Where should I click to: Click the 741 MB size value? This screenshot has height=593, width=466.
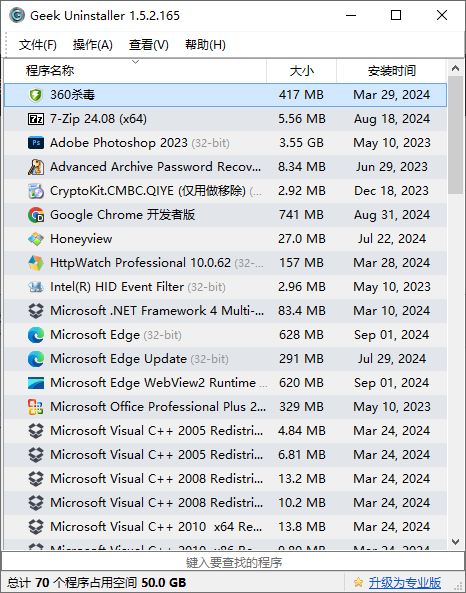[301, 215]
